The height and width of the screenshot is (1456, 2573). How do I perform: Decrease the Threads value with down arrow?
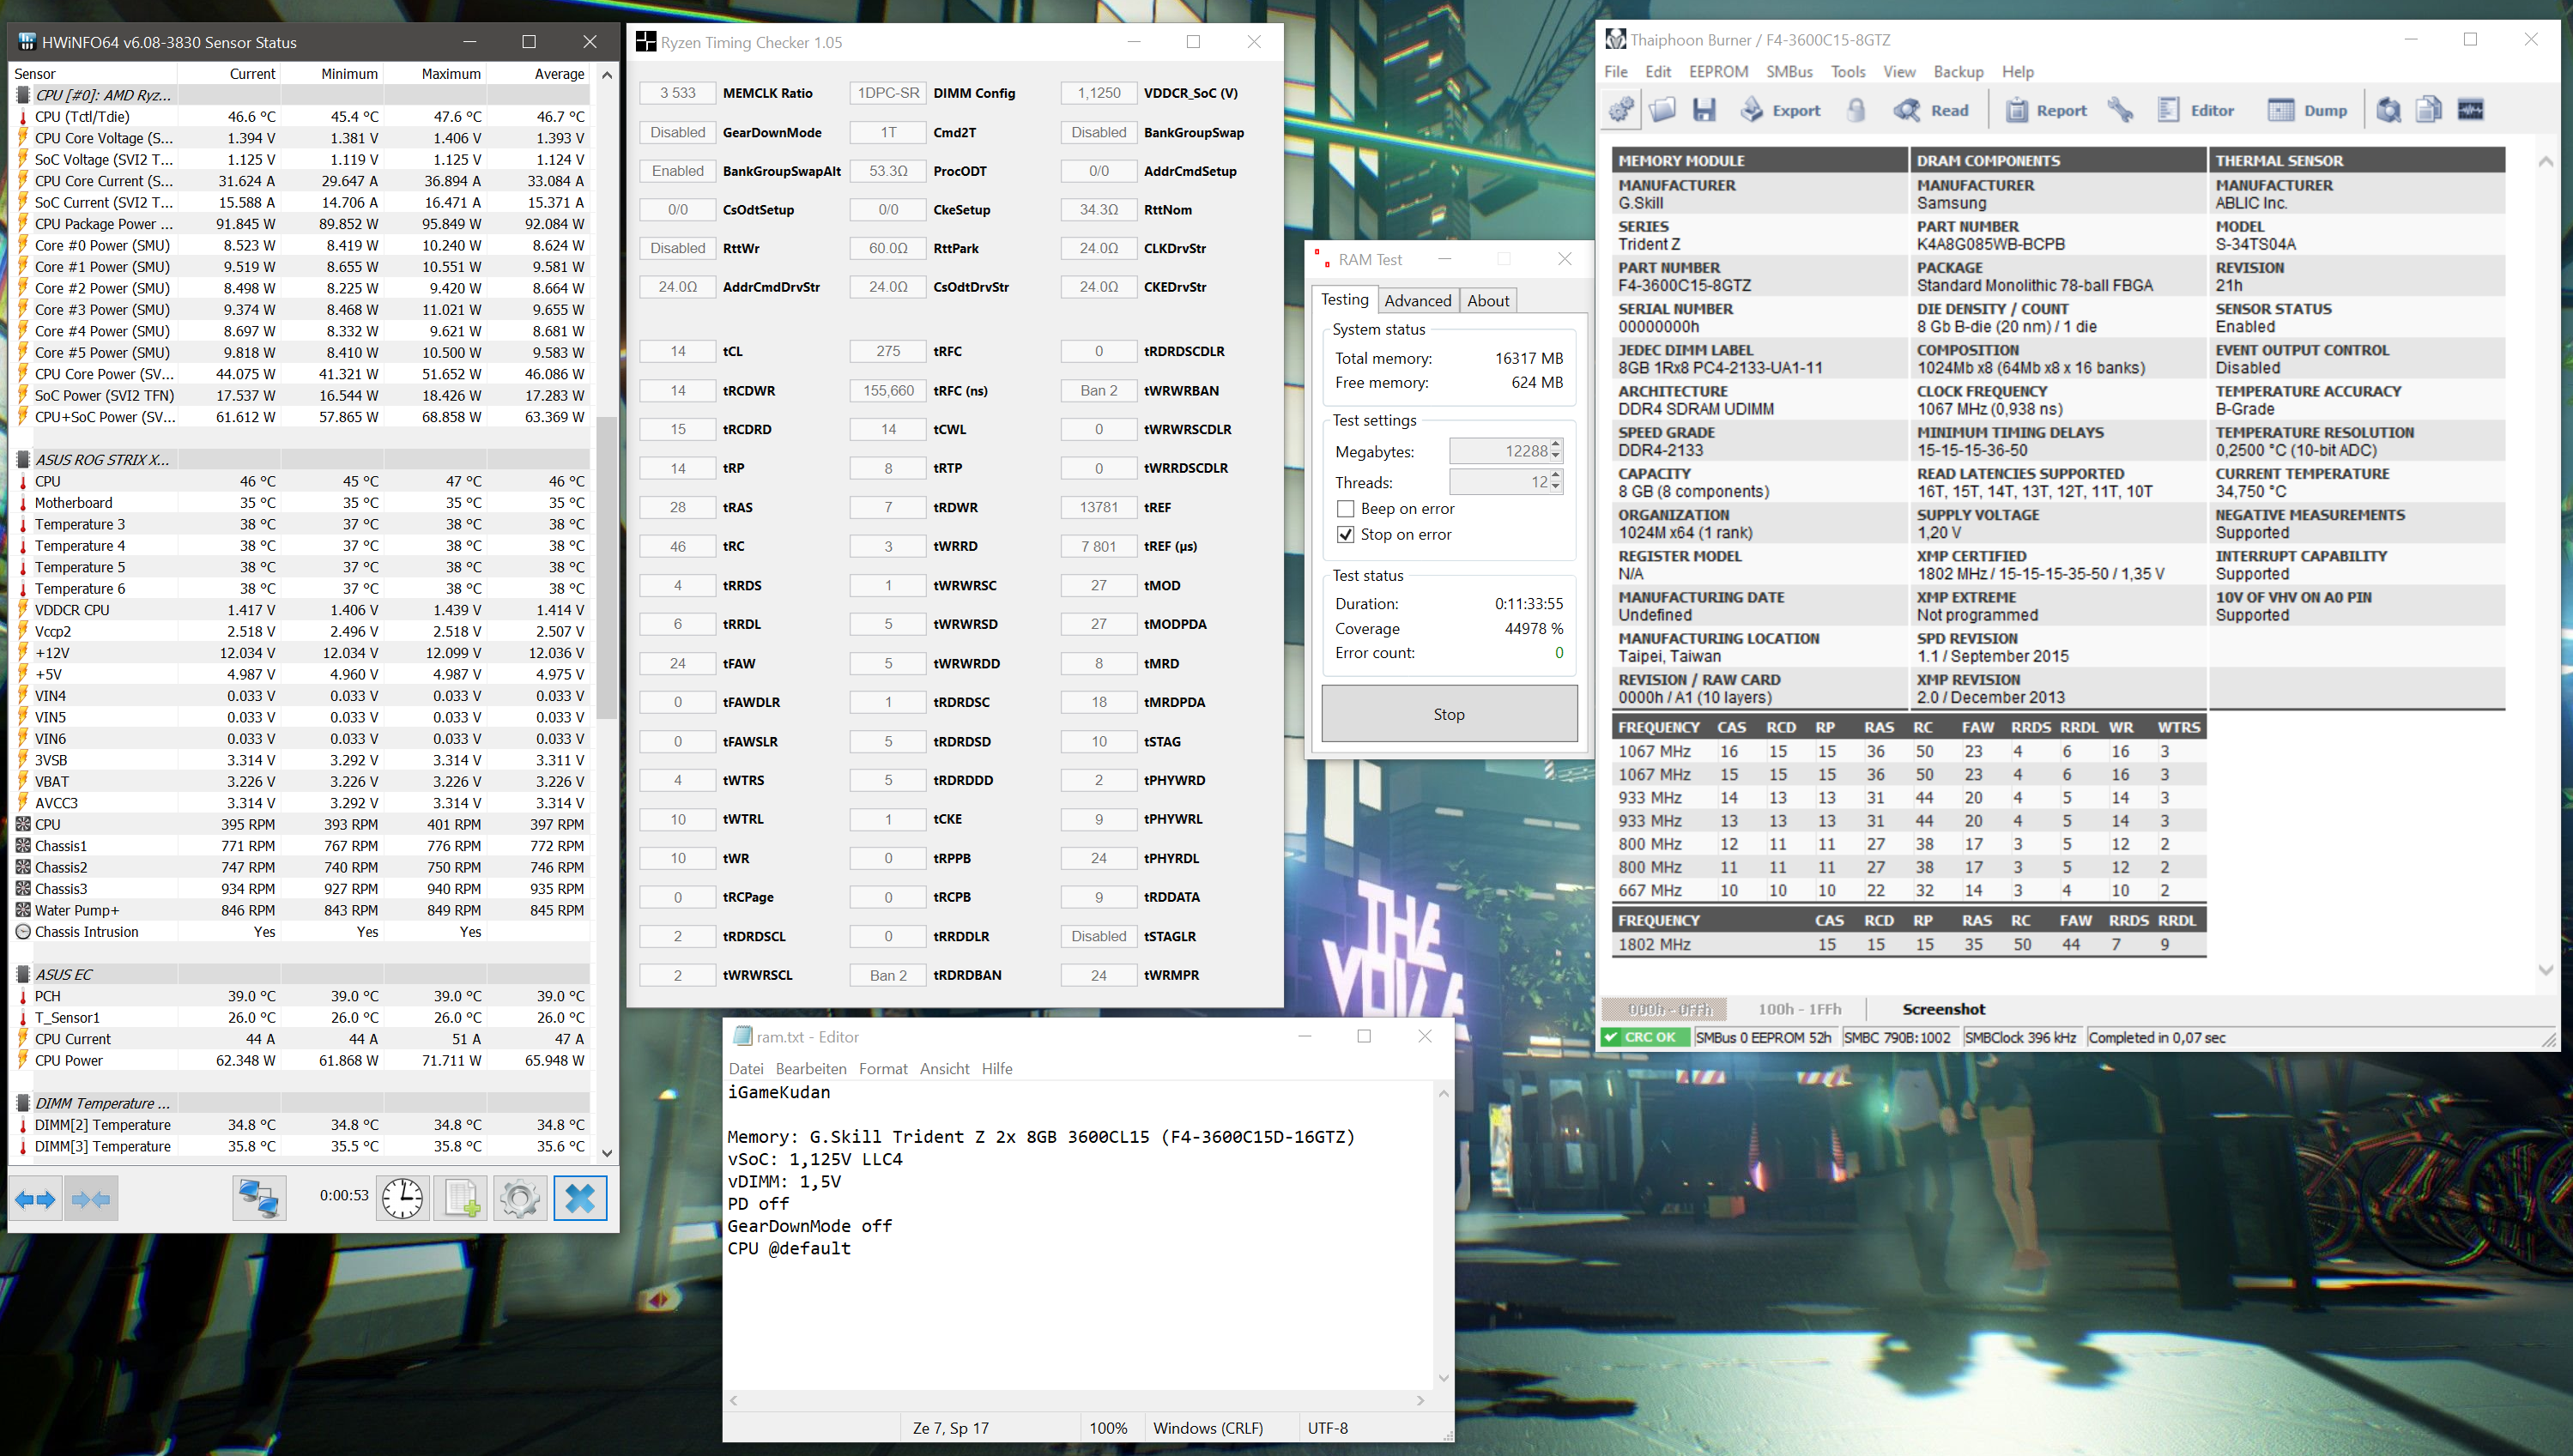pos(1555,489)
